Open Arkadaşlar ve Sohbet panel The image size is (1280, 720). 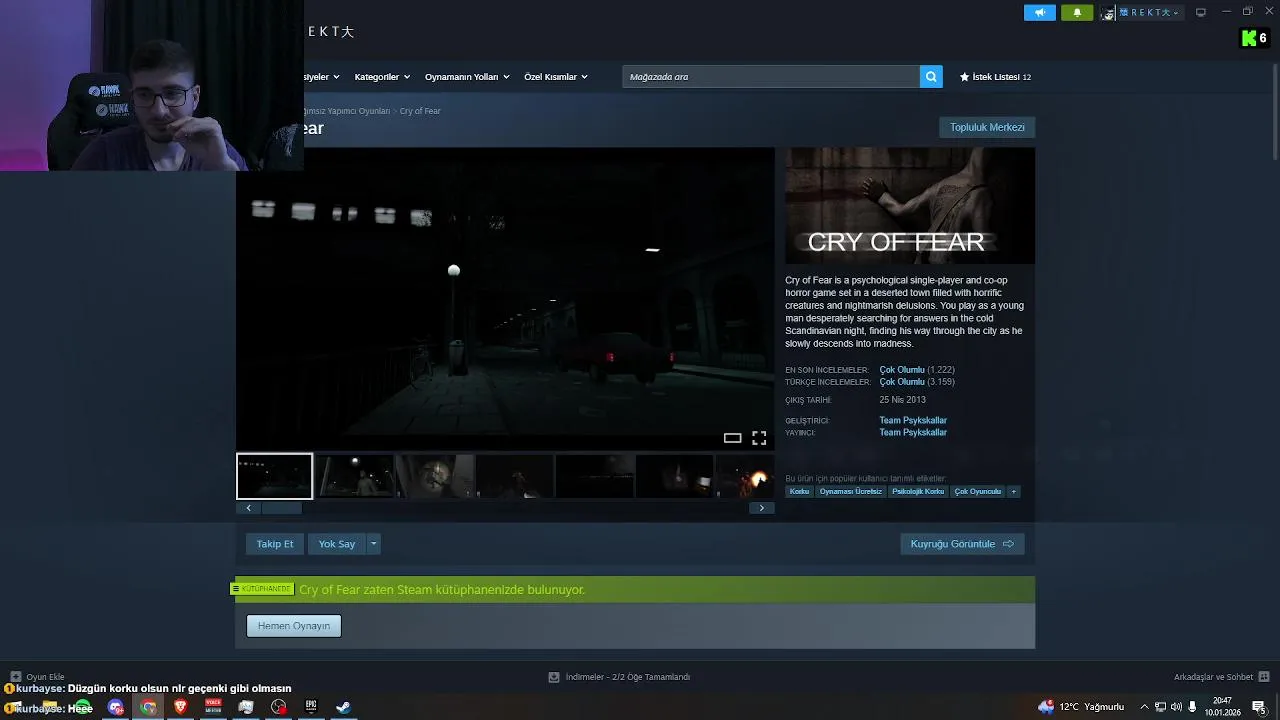[1221, 677]
